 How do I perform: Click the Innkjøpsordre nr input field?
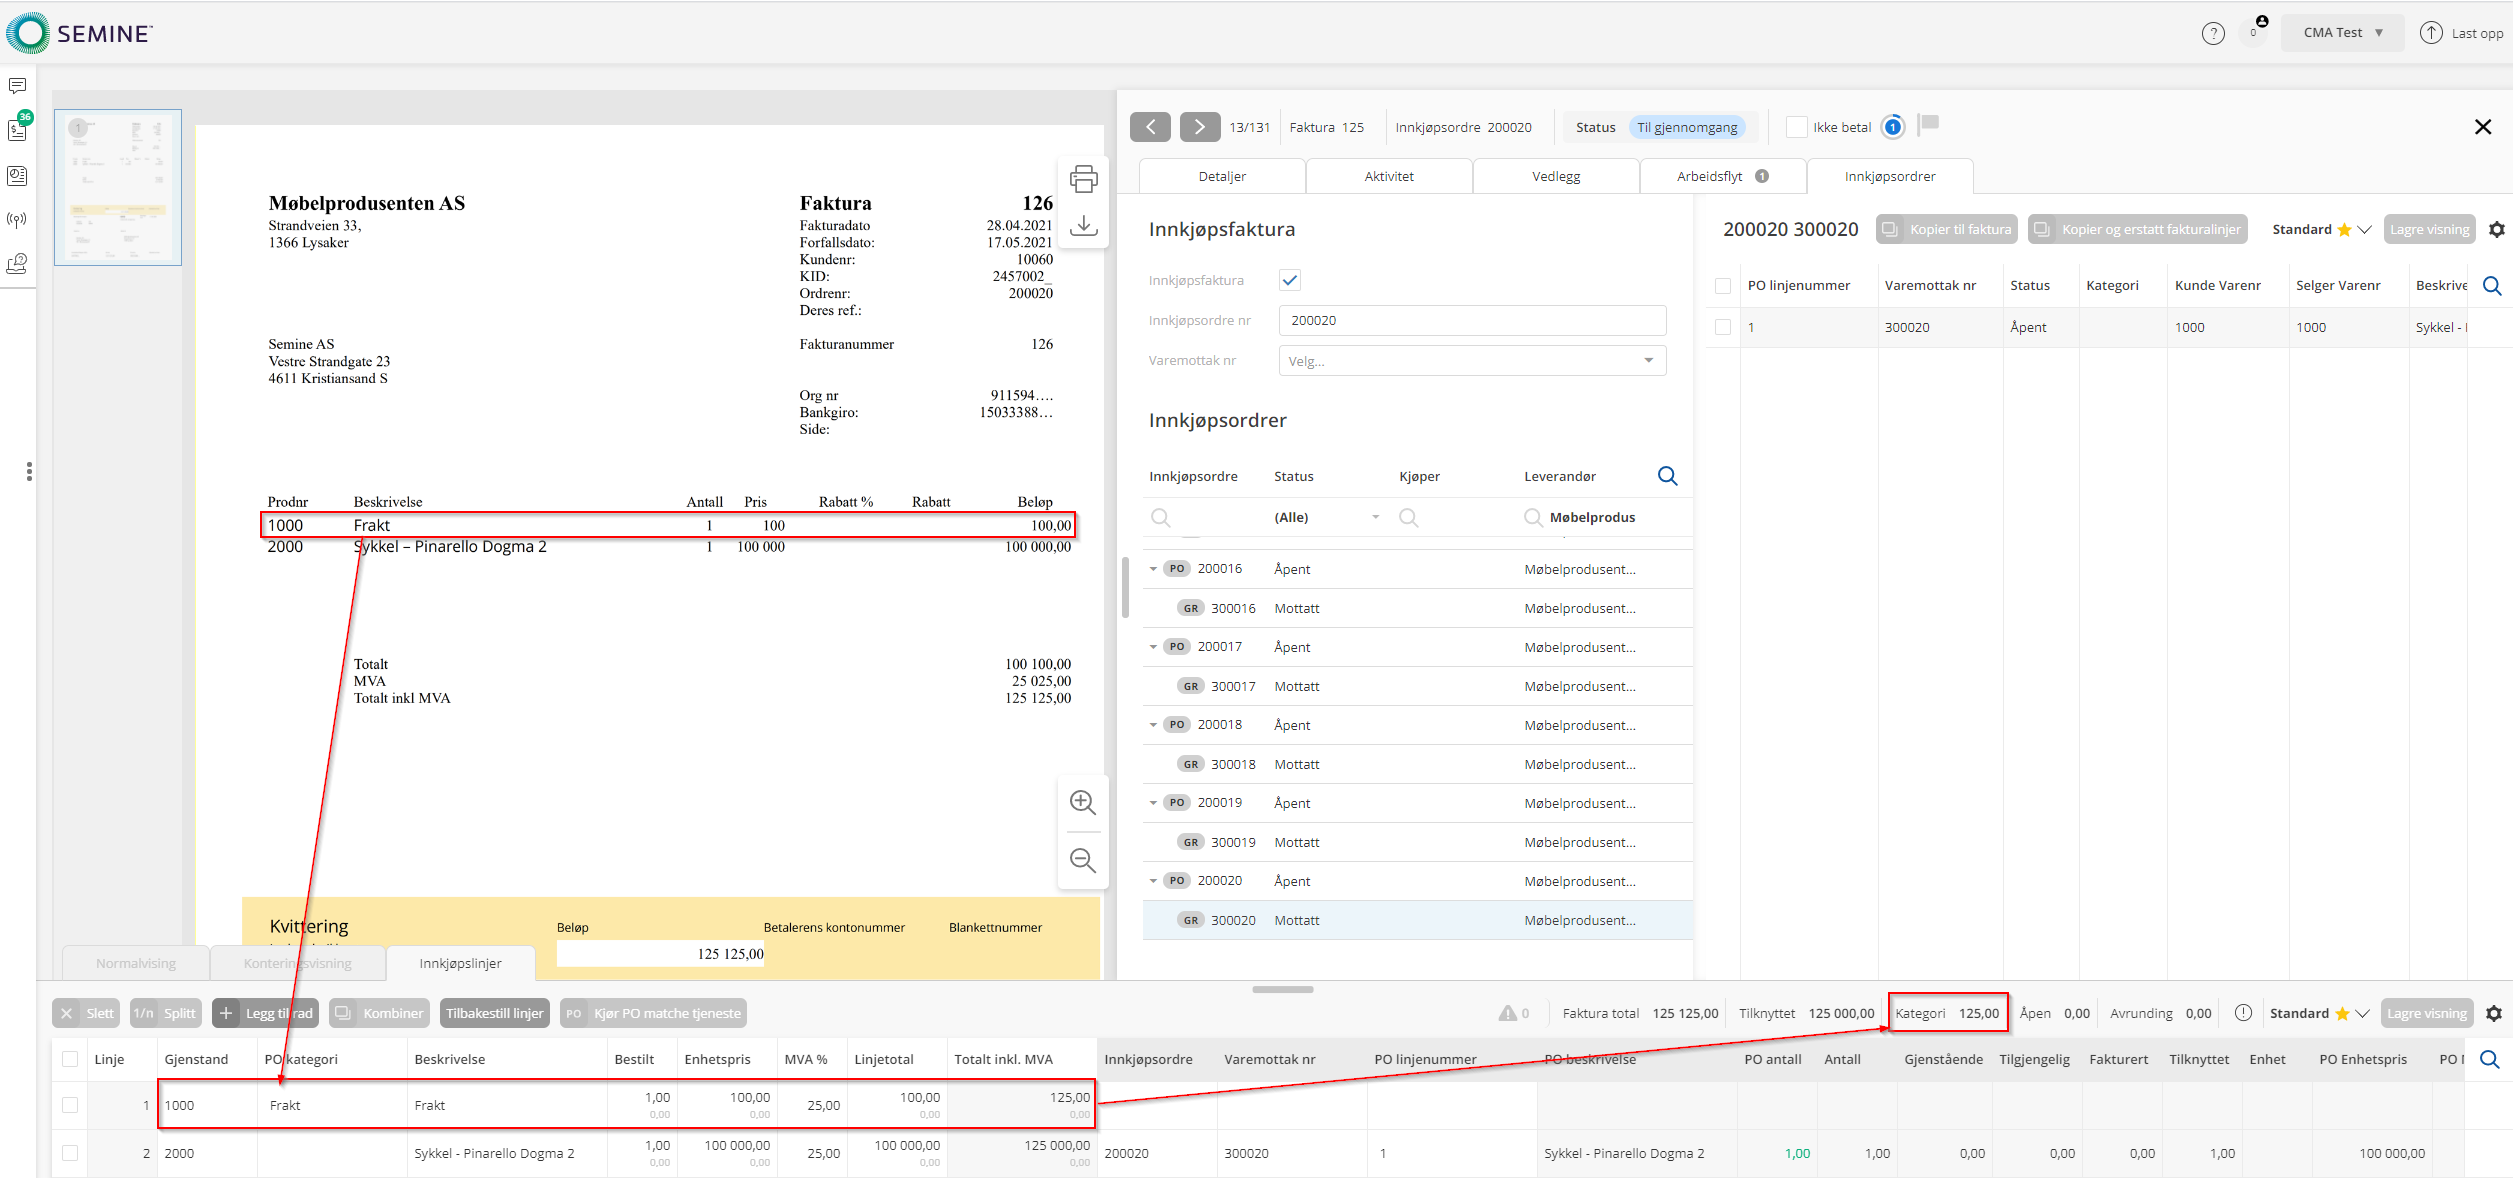coord(1472,320)
